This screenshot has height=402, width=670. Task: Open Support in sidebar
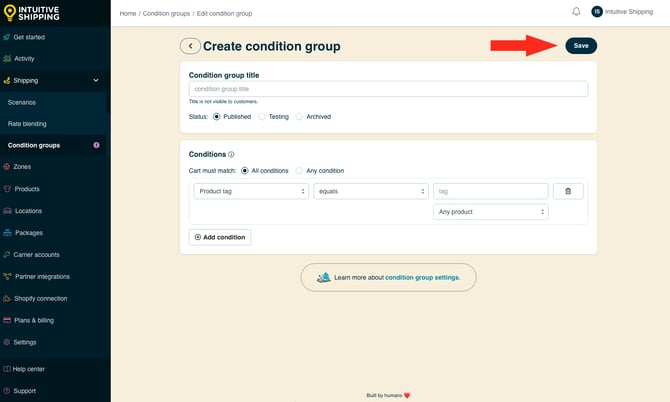pyautogui.click(x=24, y=391)
